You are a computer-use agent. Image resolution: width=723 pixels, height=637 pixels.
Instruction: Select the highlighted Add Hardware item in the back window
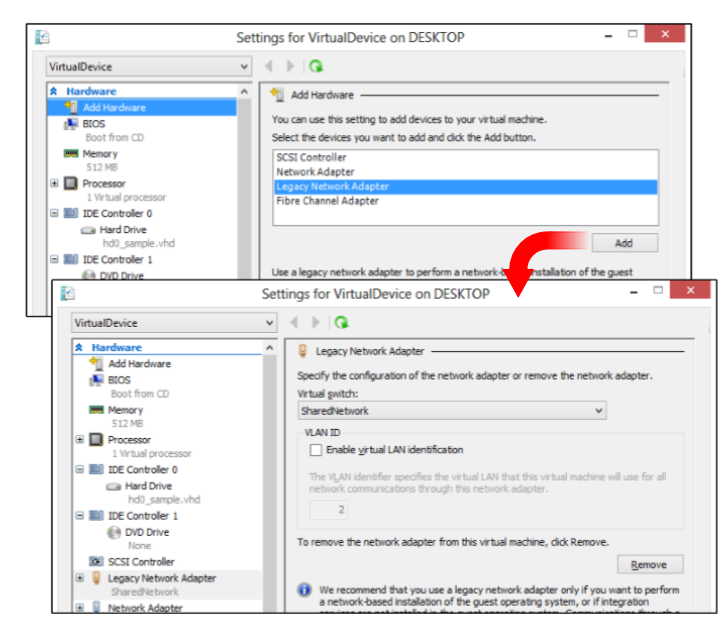[142, 107]
